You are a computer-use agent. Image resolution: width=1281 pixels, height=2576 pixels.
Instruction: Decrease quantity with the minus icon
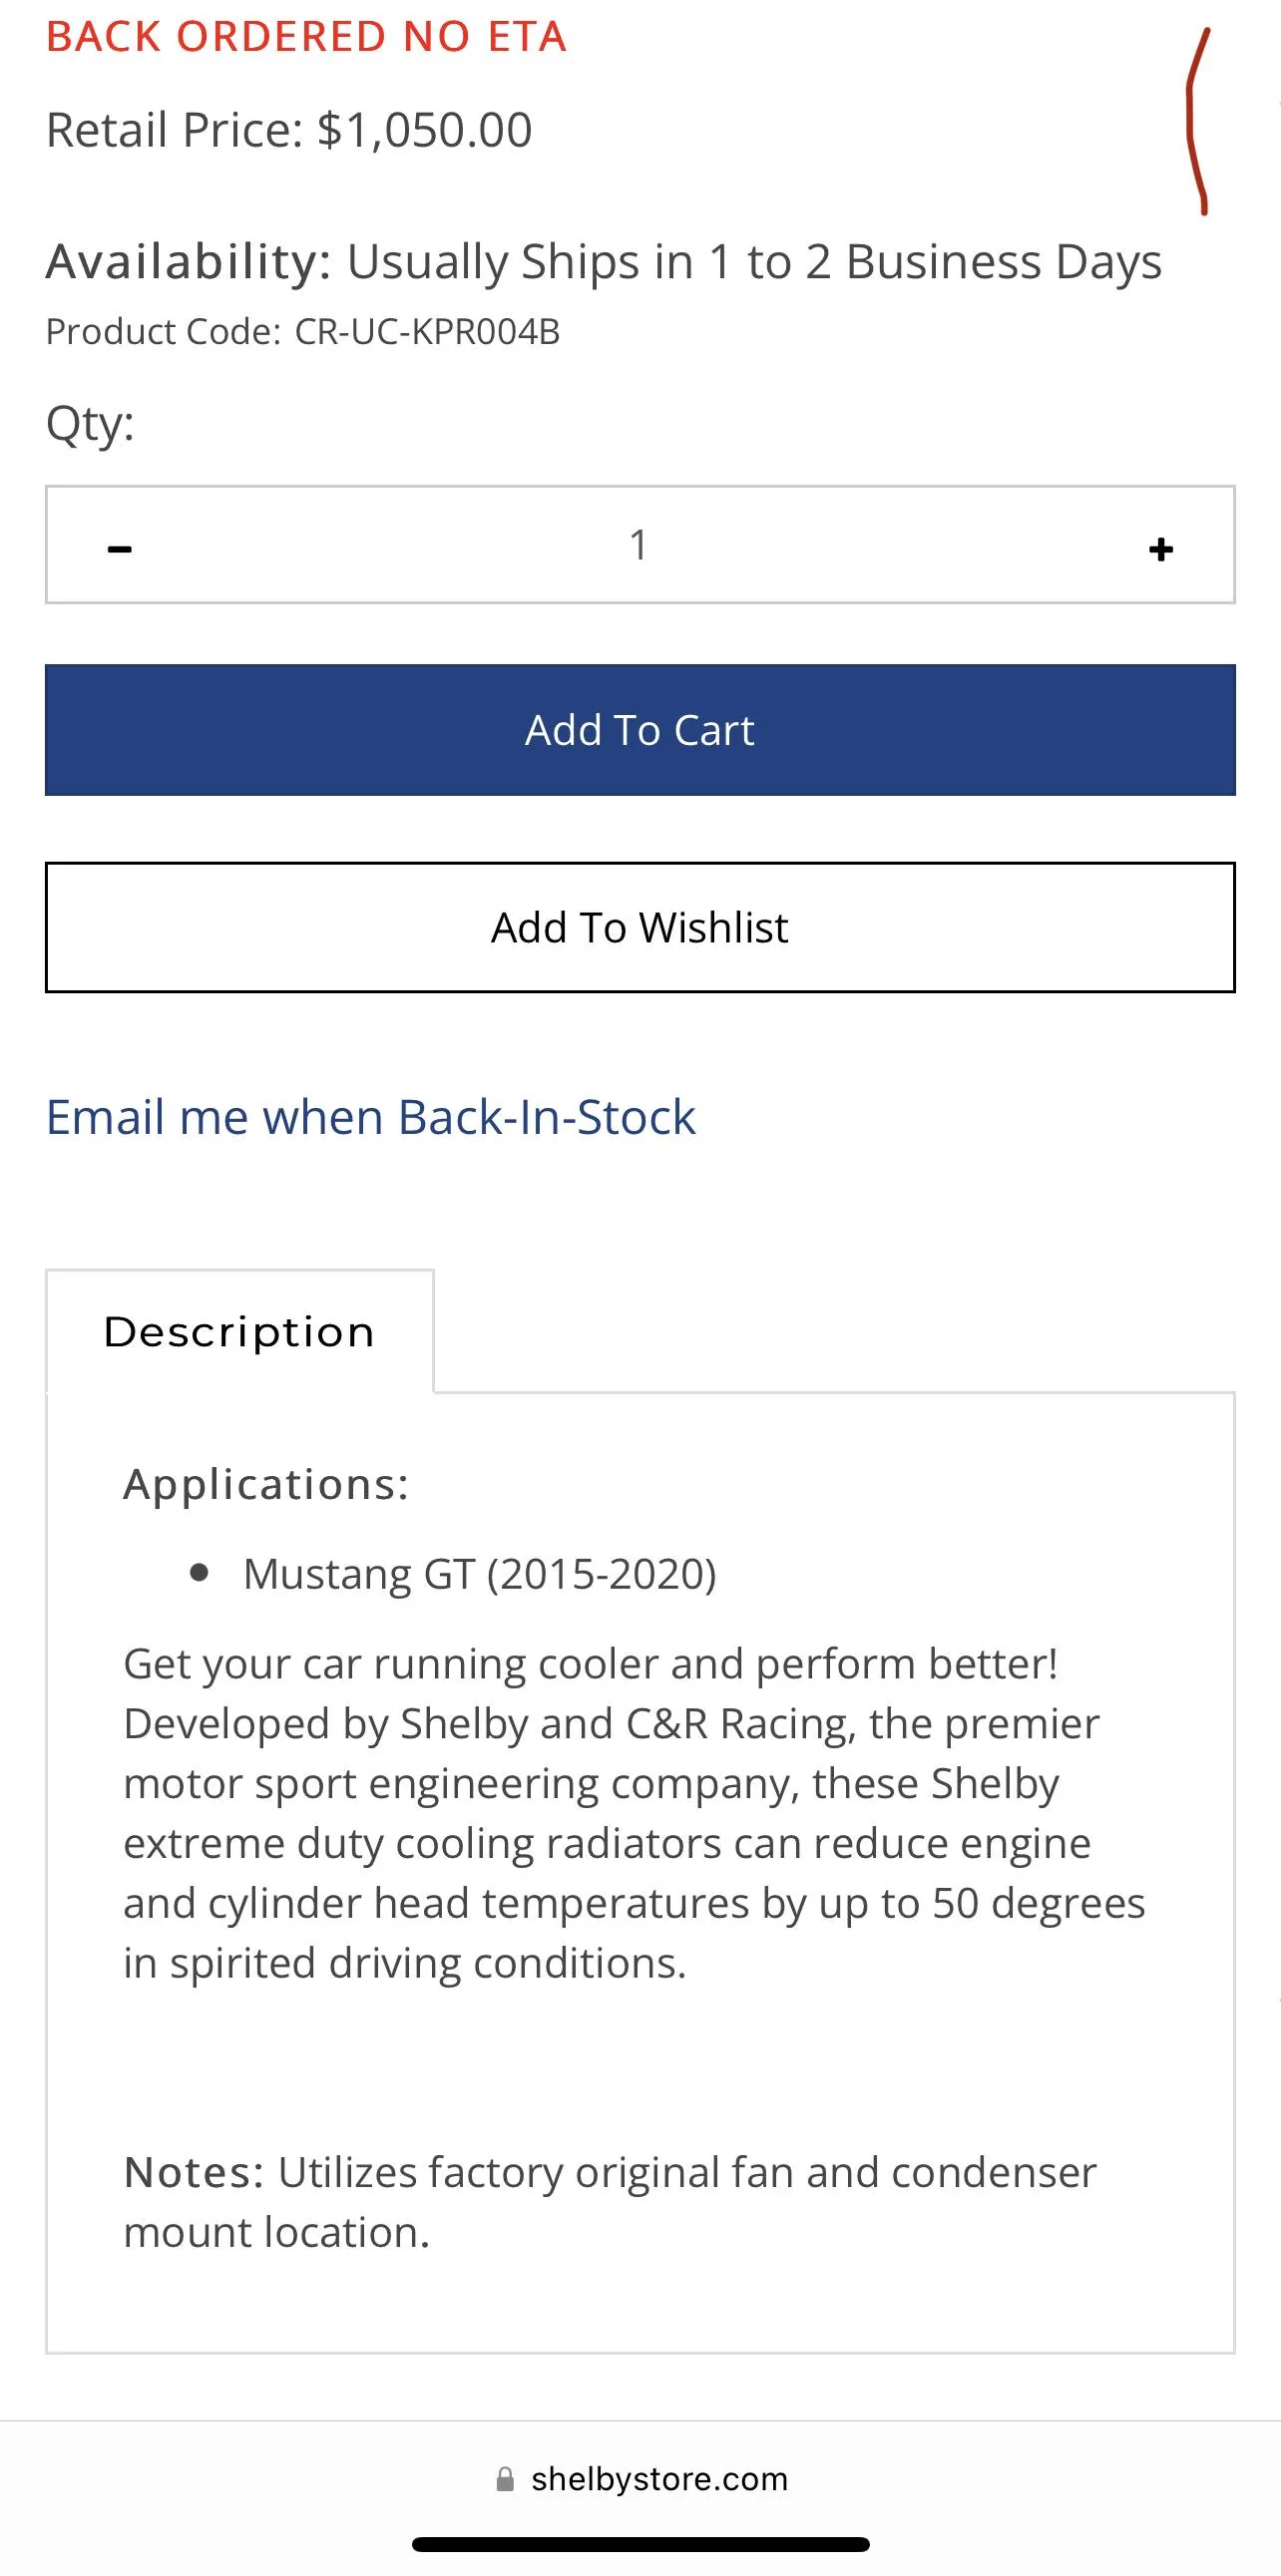[119, 547]
